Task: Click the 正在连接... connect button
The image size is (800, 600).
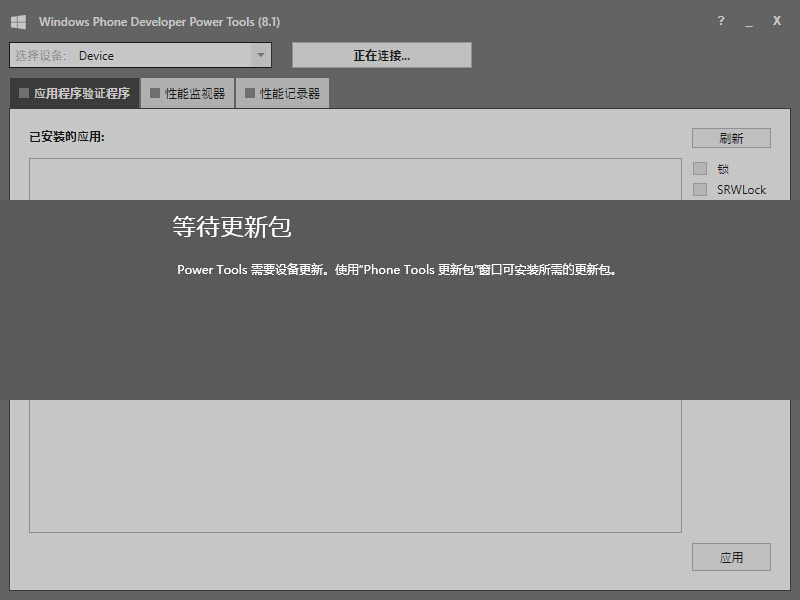Action: point(382,55)
